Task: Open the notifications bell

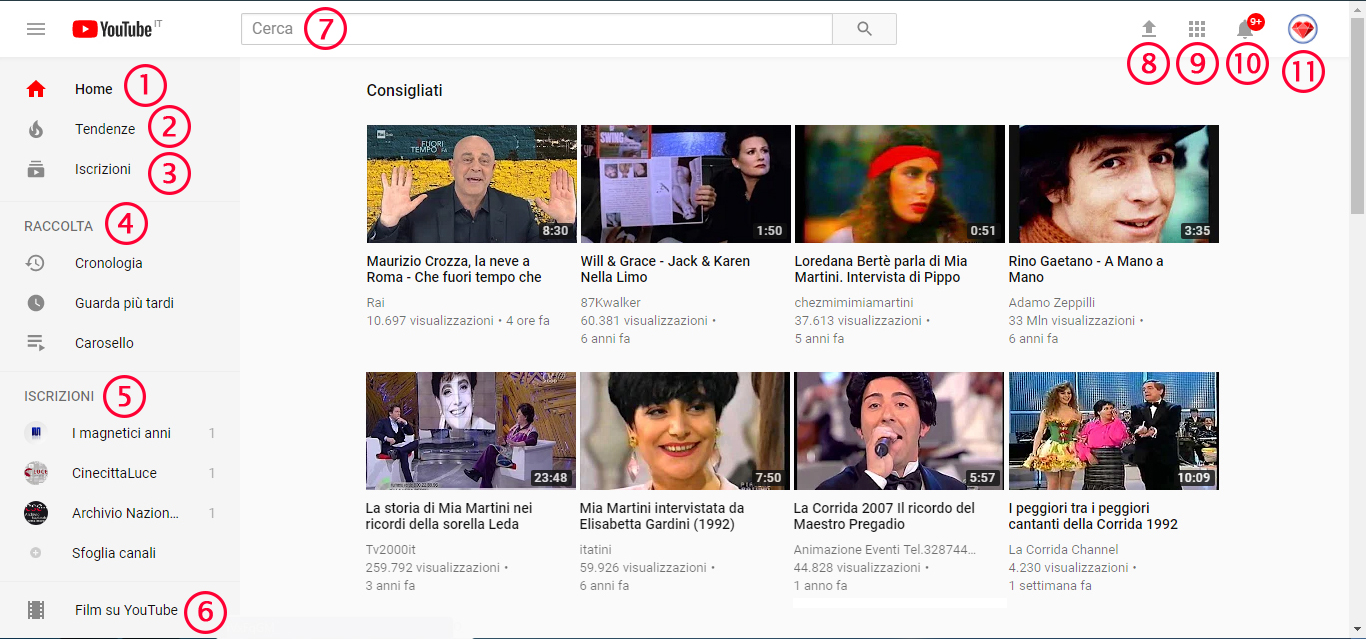Action: coord(1245,29)
